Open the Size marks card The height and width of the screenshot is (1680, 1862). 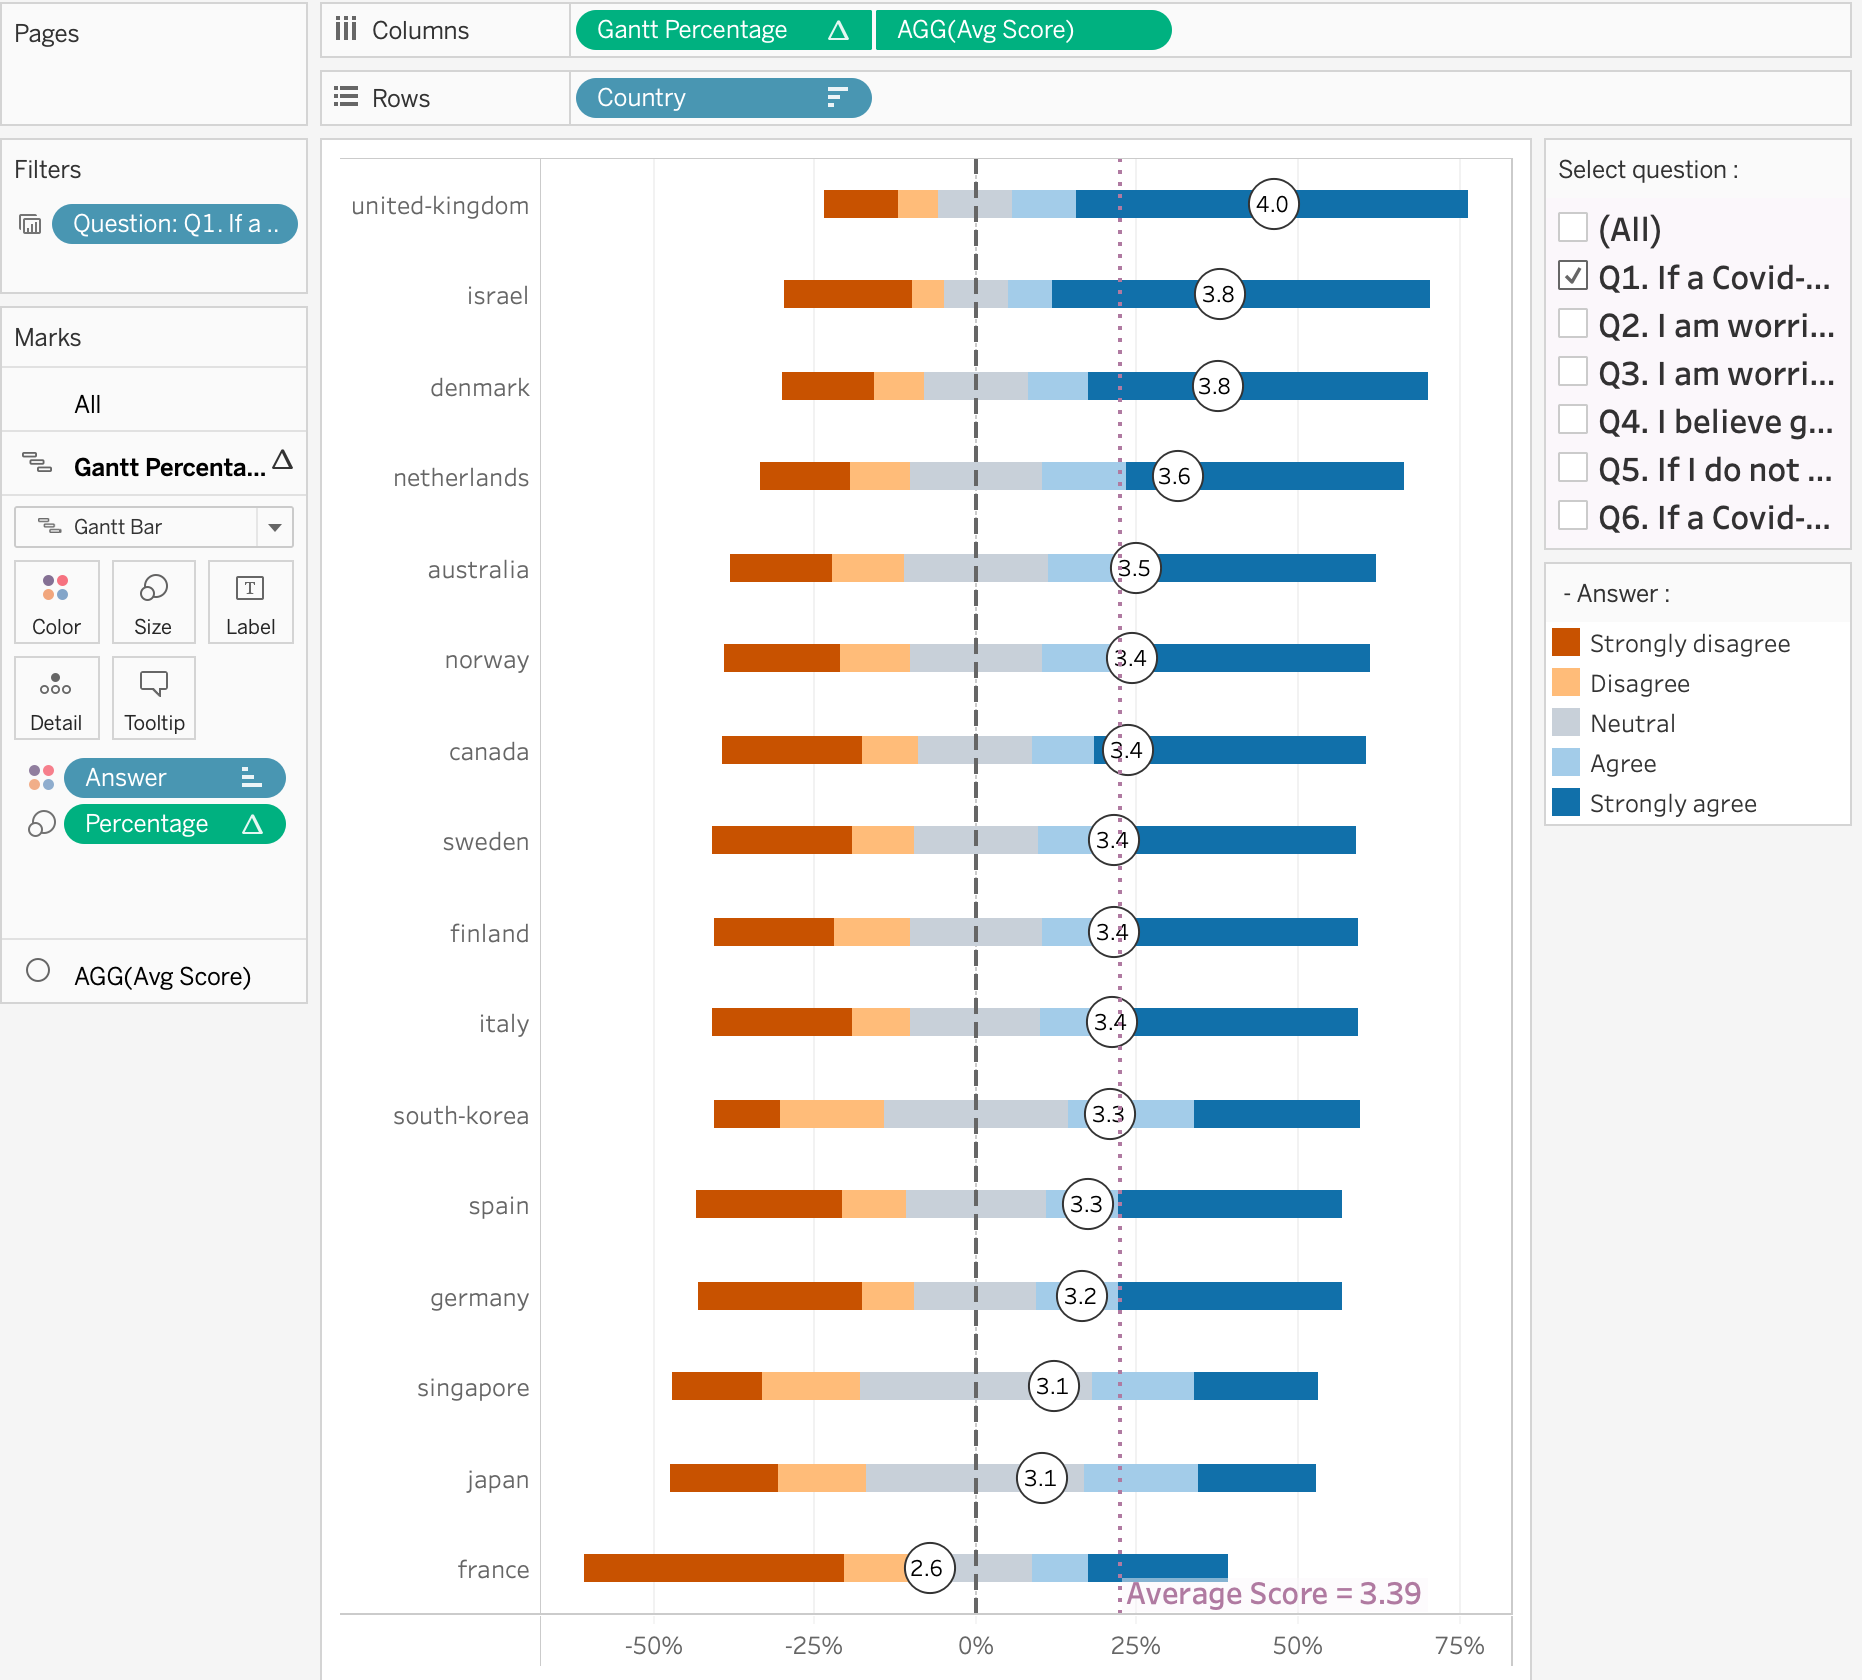[153, 602]
